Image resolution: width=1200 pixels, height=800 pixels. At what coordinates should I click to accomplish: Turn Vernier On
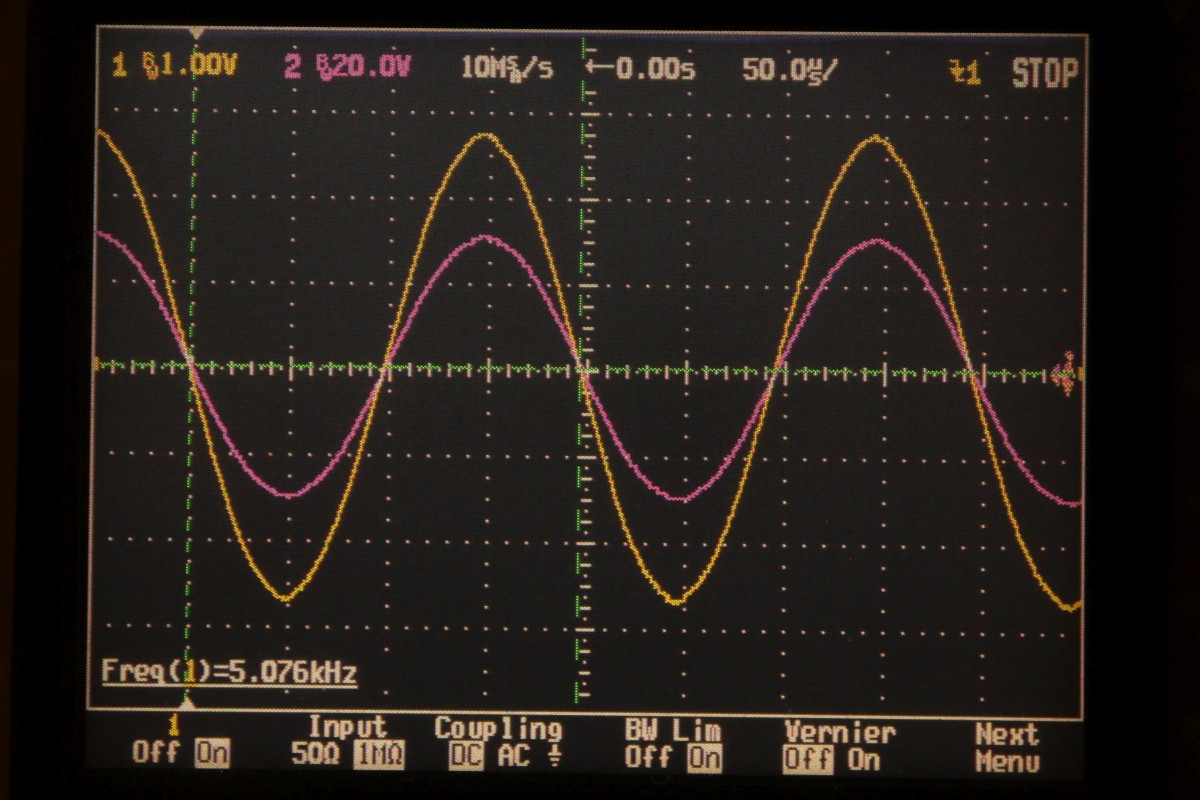[863, 759]
